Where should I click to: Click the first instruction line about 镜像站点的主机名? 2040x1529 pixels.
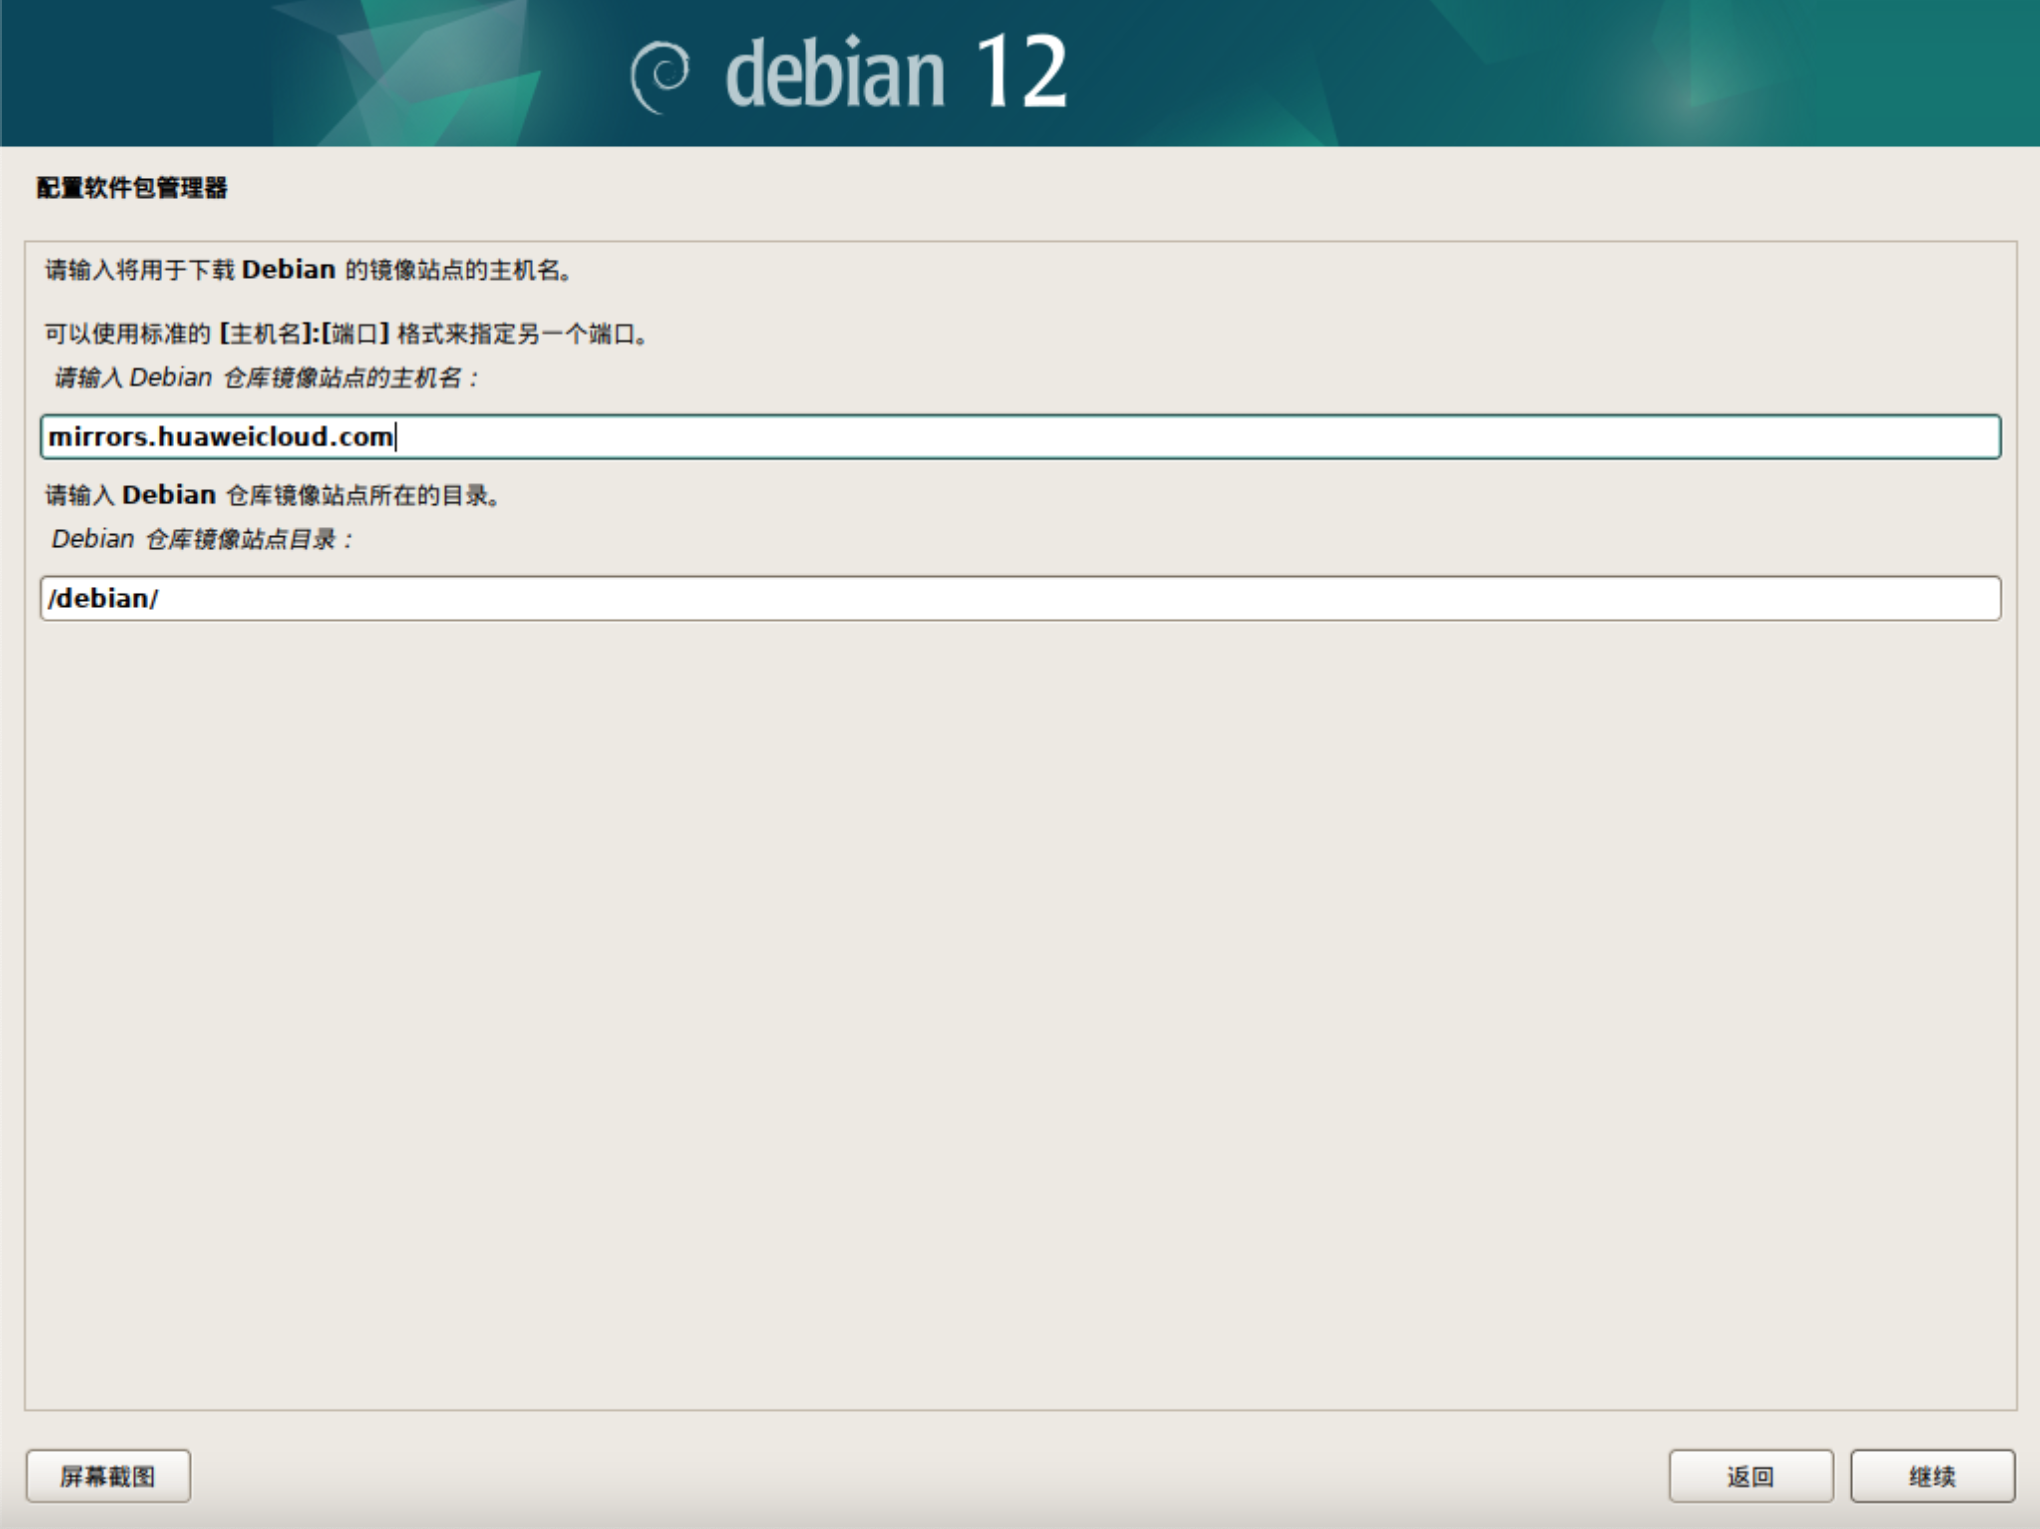click(308, 270)
